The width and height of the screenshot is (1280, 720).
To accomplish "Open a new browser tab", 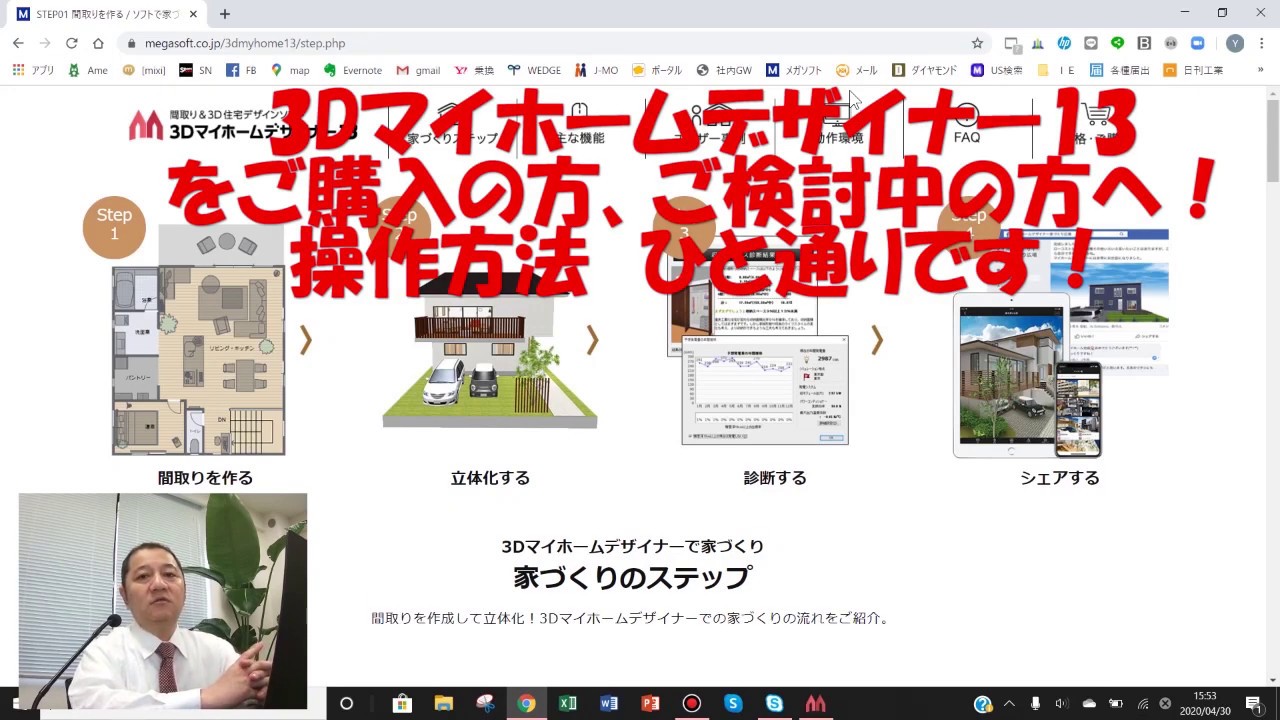I will pos(224,14).
